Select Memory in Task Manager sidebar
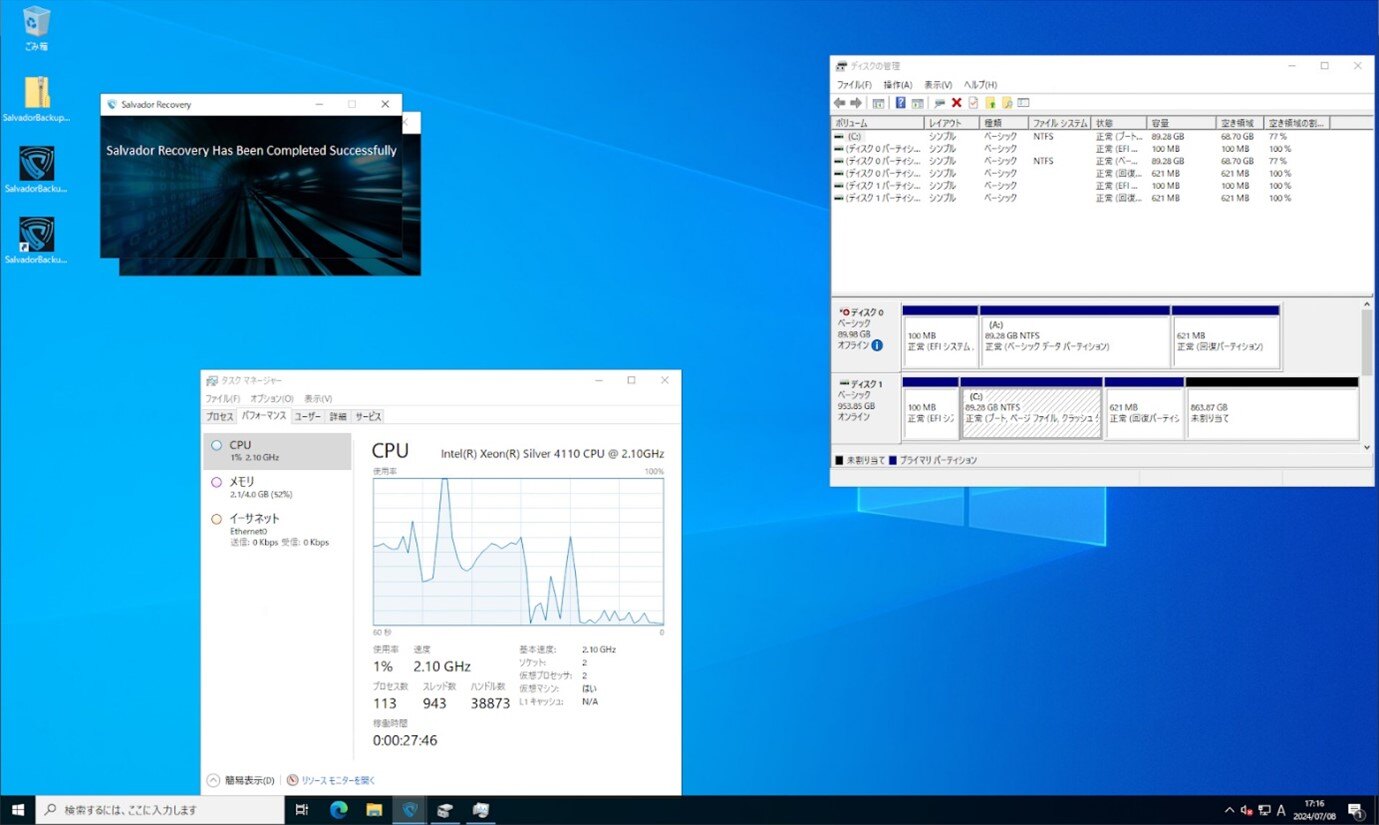This screenshot has width=1379, height=825. [277, 487]
